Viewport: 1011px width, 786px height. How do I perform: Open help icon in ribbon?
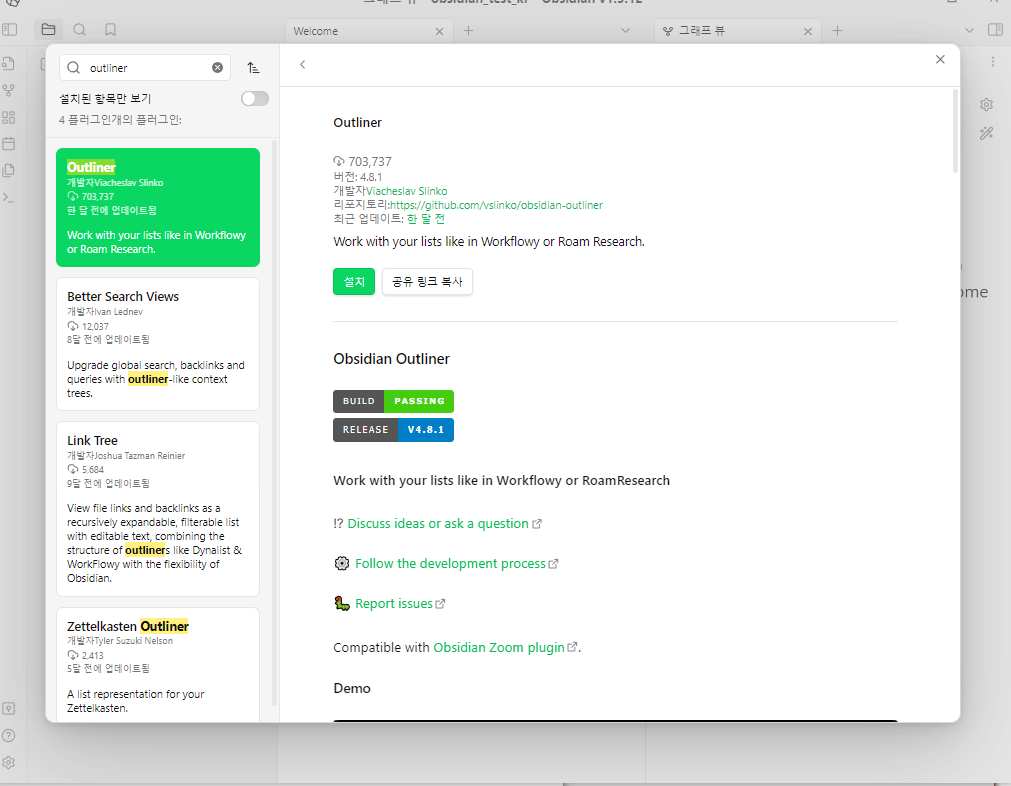click(x=8, y=736)
